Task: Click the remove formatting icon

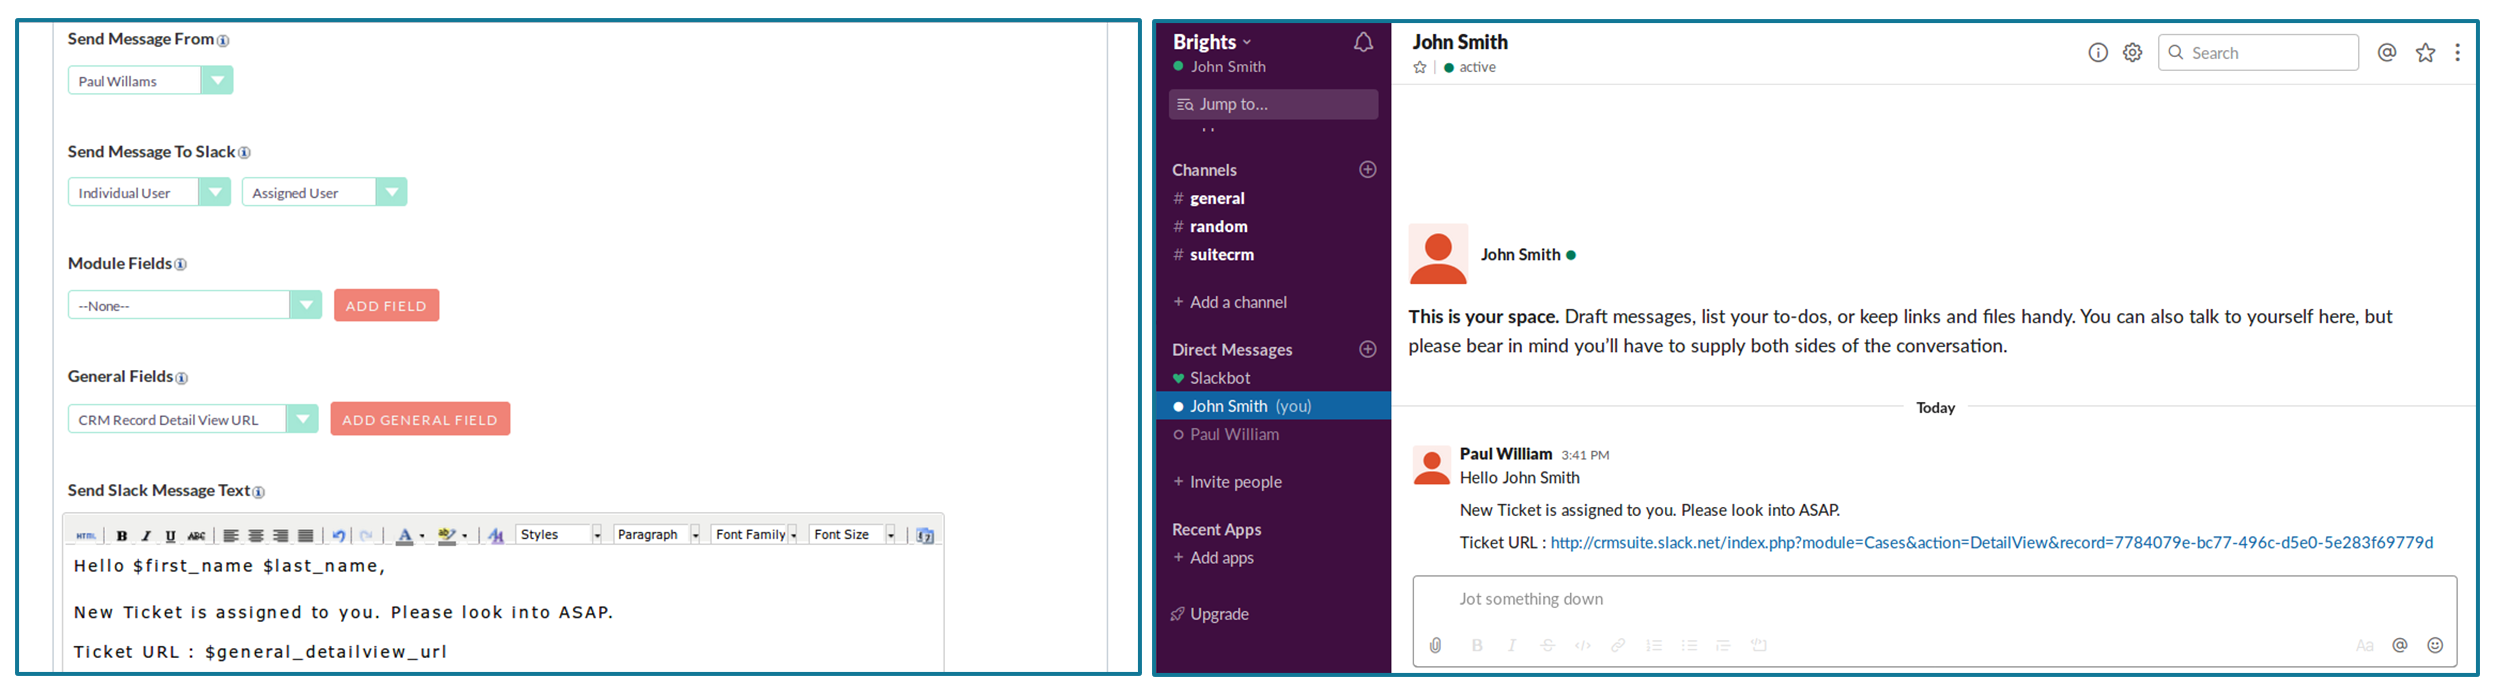Action: pos(496,536)
